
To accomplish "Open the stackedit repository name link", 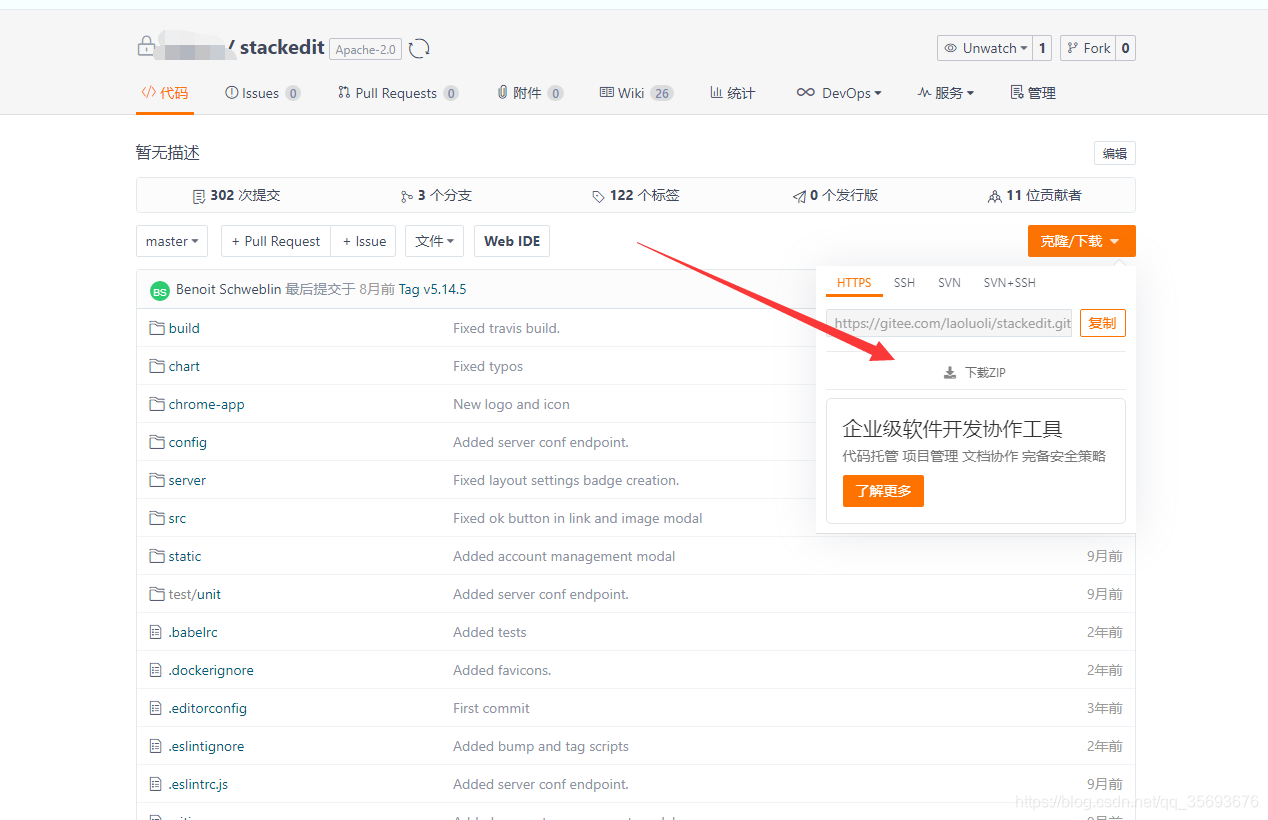I will click(x=282, y=47).
